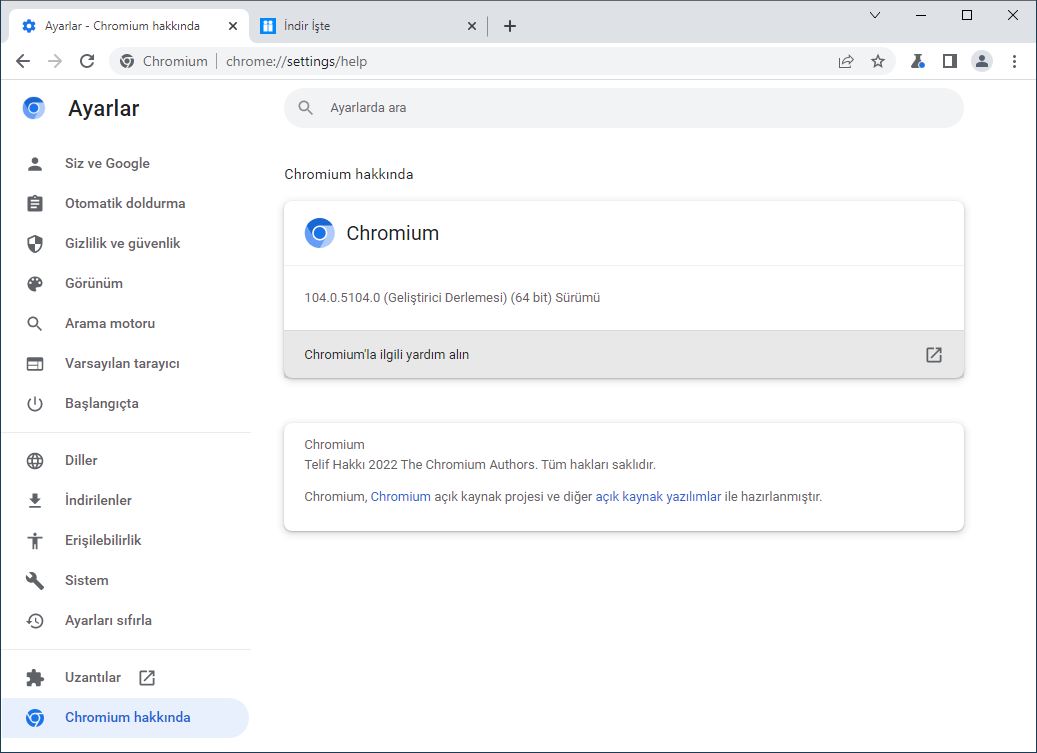Viewport: 1037px width, 753px height.
Task: Select Chromium hakkında in sidebar
Action: tap(125, 717)
